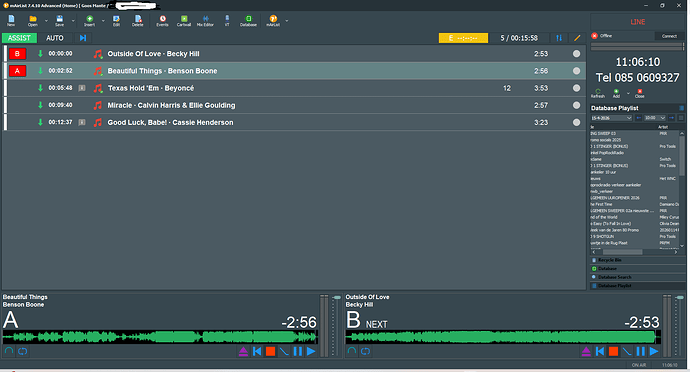Expand the mAirList button dropdown arrow
Viewport: 690px width, 372px height.
[287, 21]
